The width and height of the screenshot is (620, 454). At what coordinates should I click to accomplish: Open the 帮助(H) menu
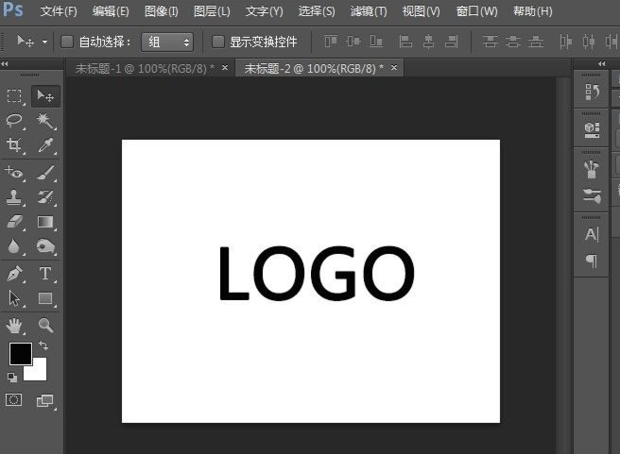(x=532, y=11)
